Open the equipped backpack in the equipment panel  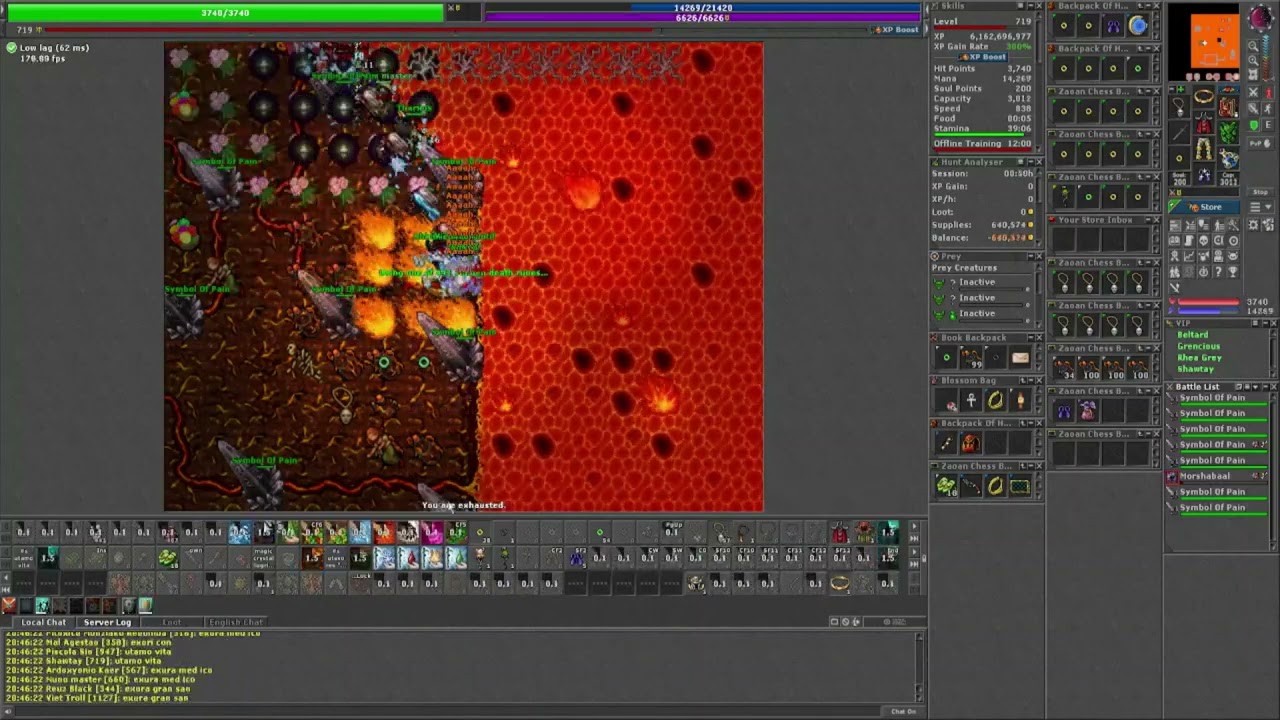pos(1228,108)
